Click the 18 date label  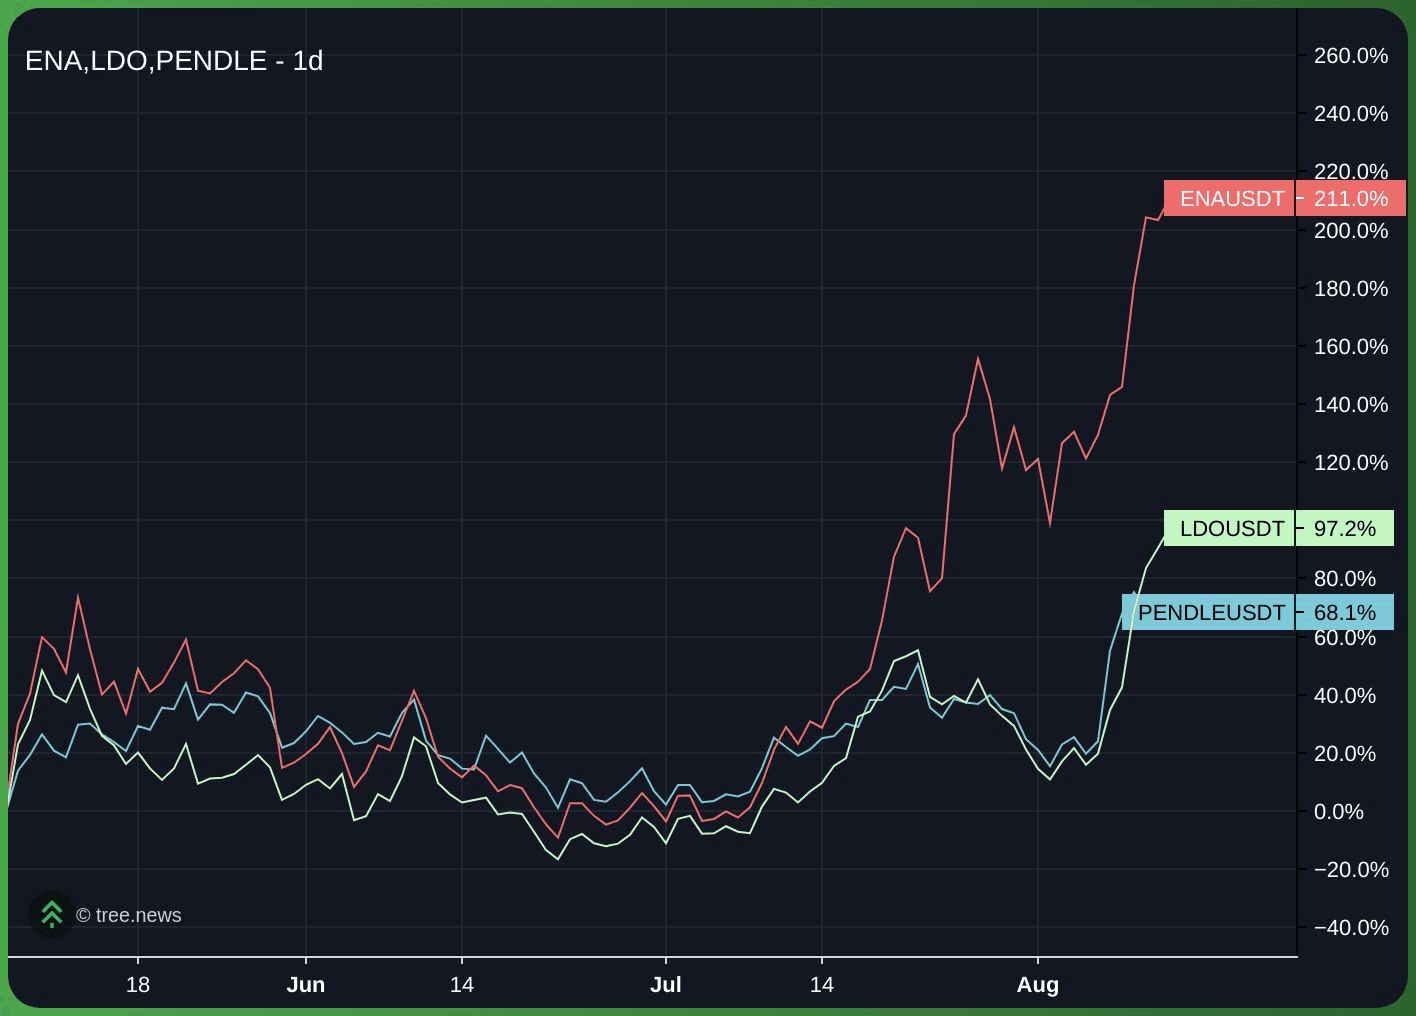(138, 985)
